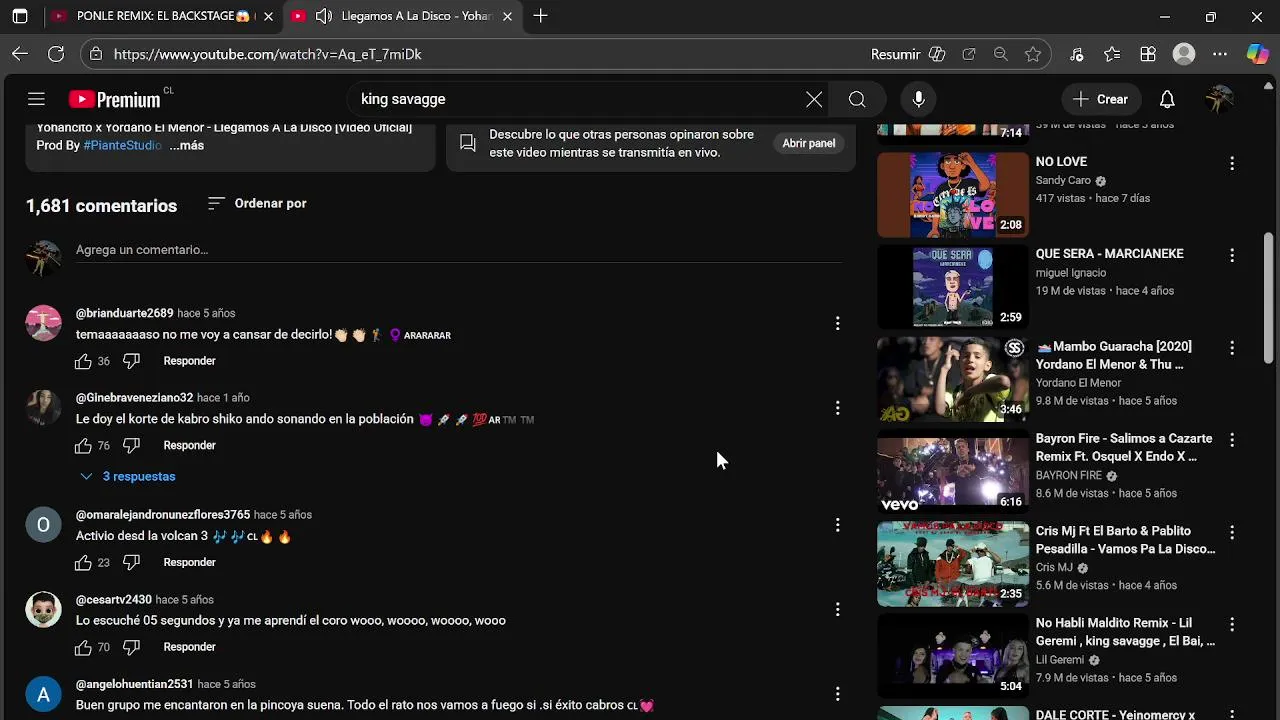Open Sandy Caro channel name
Viewport: 1280px width, 720px height.
tap(1062, 181)
